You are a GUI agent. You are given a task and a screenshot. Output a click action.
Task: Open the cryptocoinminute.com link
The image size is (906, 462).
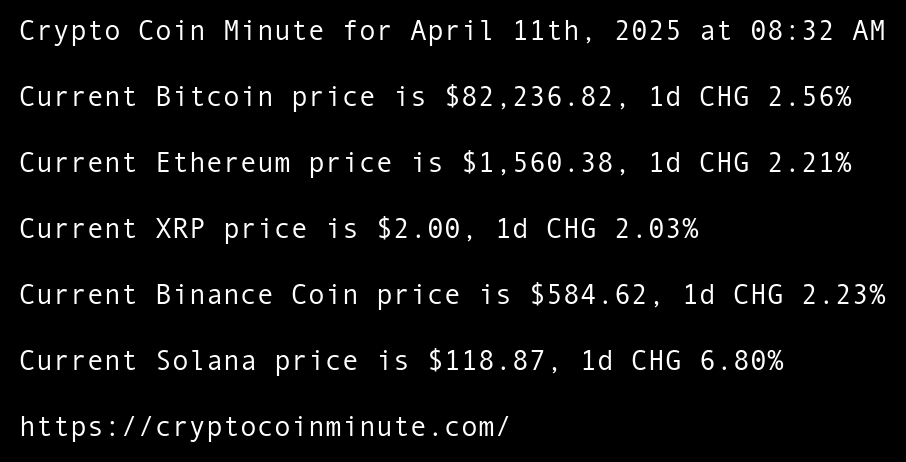pos(264,427)
